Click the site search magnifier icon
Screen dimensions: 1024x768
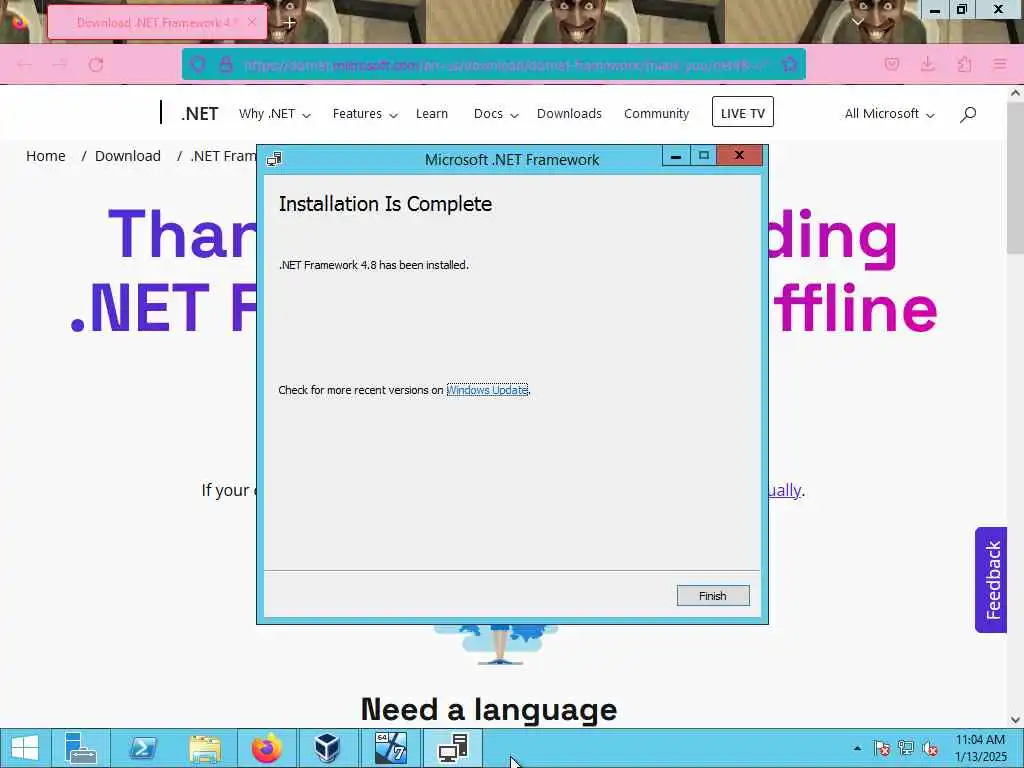(x=968, y=114)
